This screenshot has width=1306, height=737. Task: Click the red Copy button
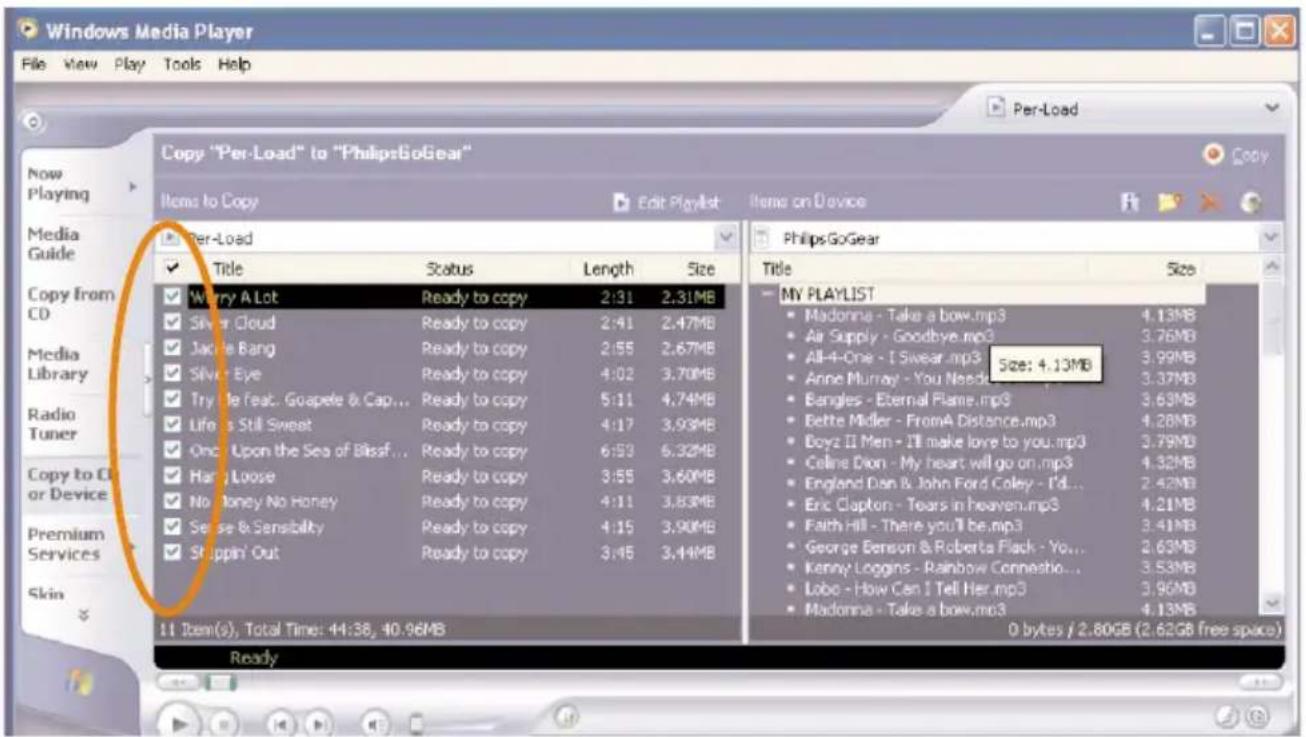pyautogui.click(x=1236, y=156)
